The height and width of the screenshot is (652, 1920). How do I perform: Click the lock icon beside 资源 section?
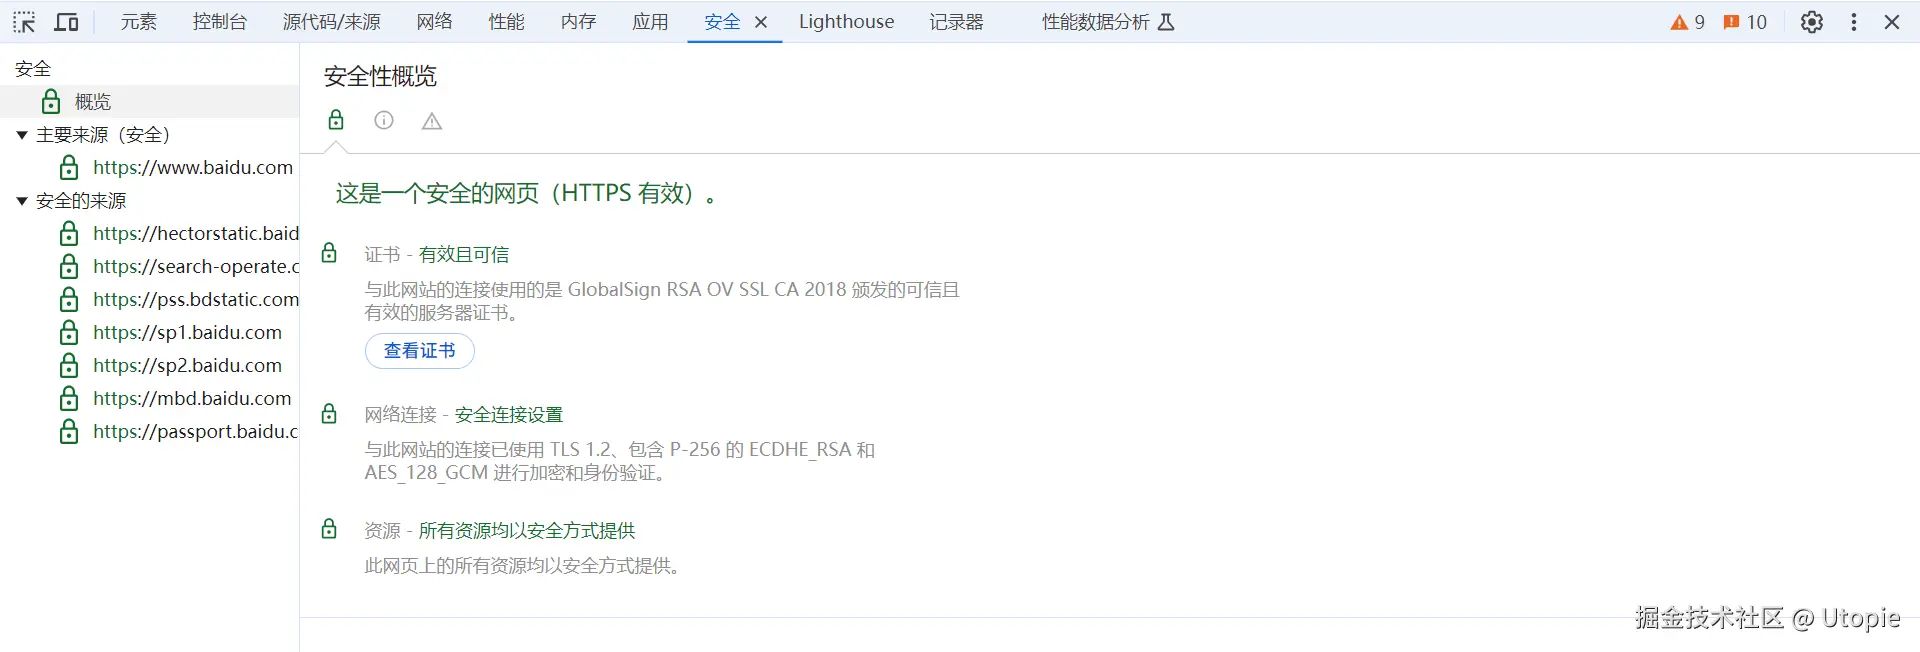[x=329, y=529]
